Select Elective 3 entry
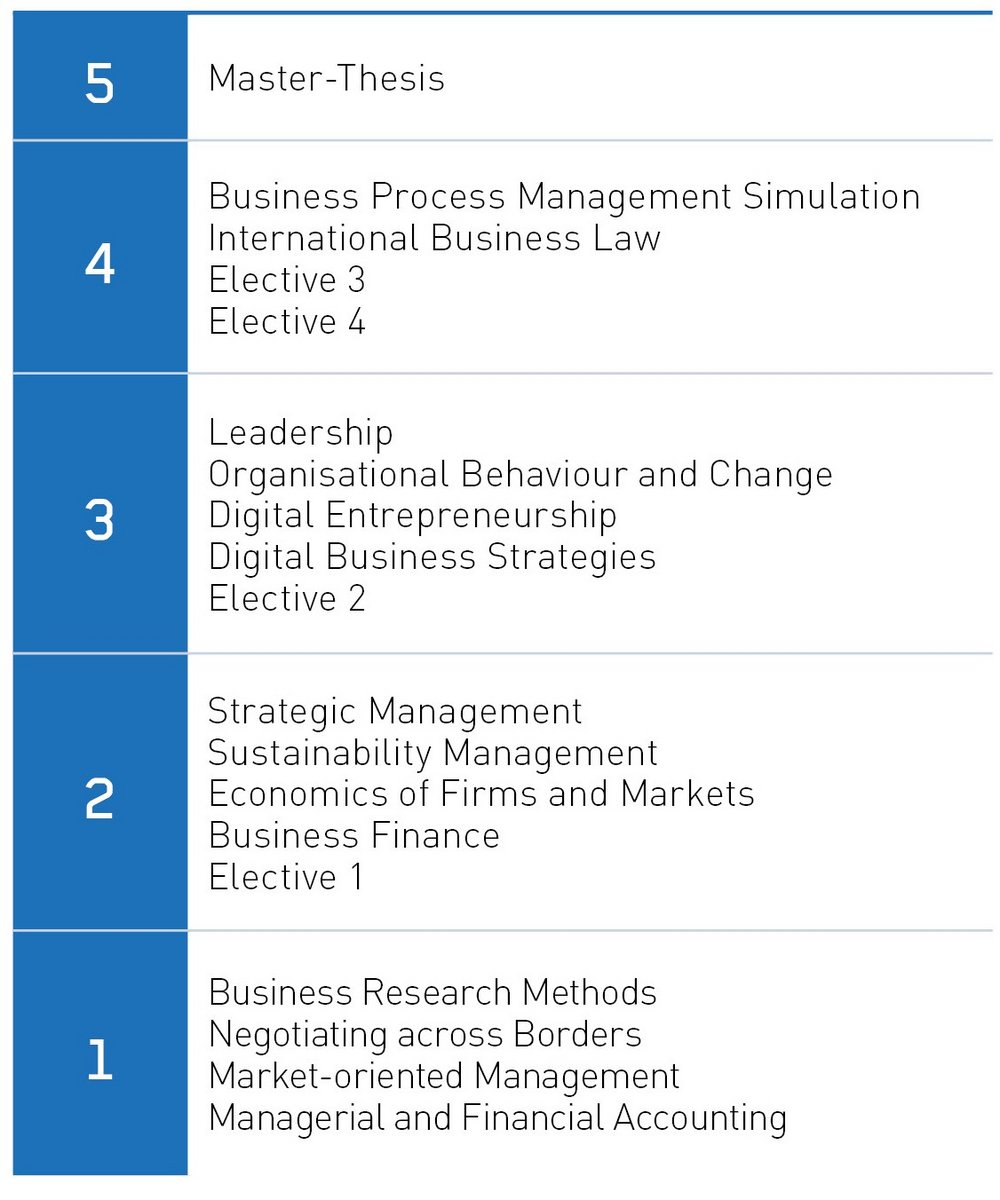 [x=287, y=280]
